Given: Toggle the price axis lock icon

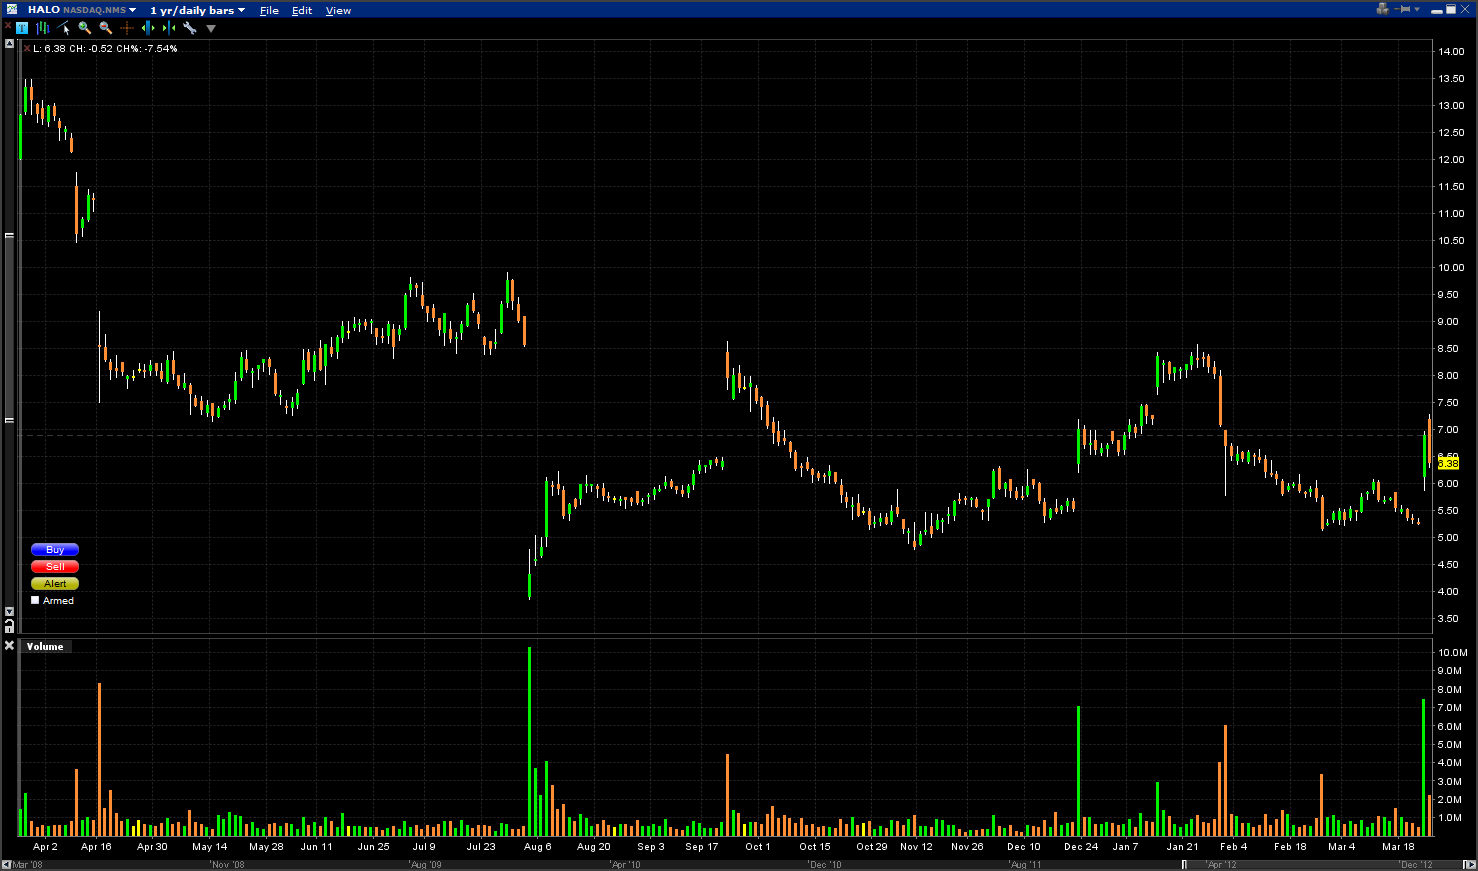Looking at the screenshot, I should [x=9, y=626].
